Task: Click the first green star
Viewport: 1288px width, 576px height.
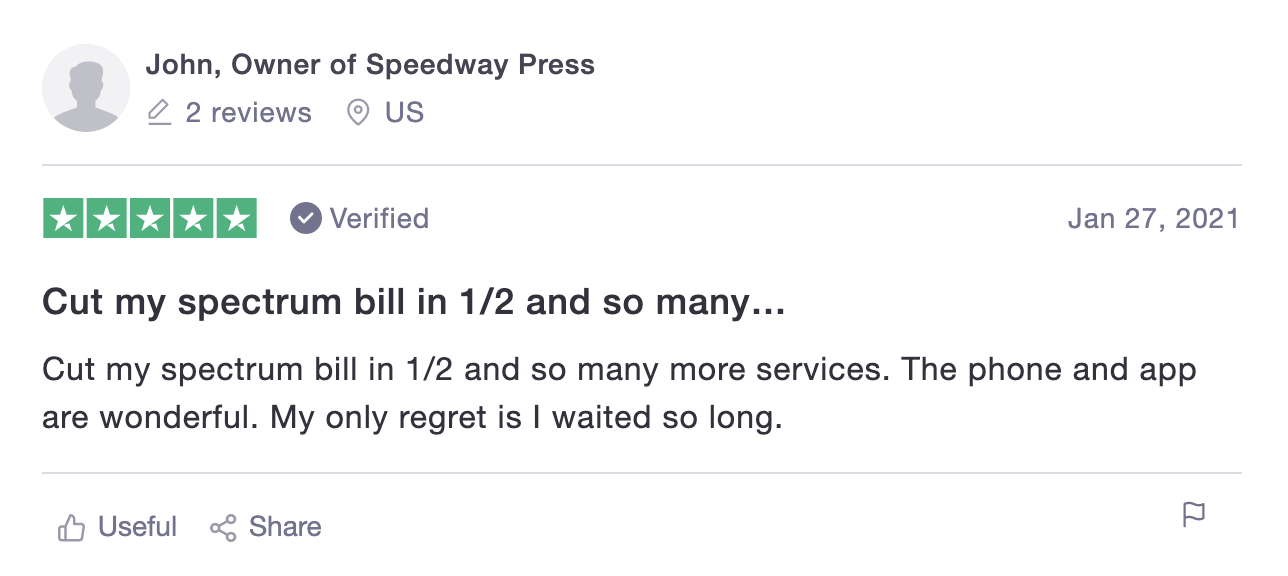Action: pyautogui.click(x=64, y=219)
